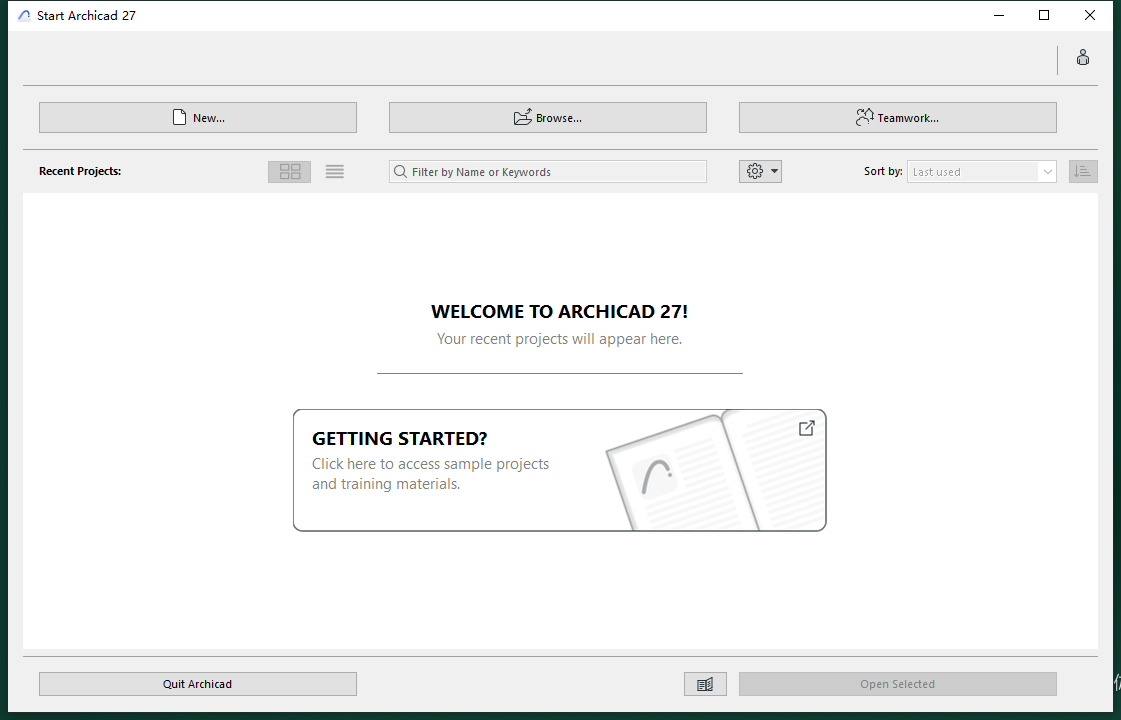Open sample projects via Getting Started link
Image resolution: width=1121 pixels, height=720 pixels.
click(430, 463)
